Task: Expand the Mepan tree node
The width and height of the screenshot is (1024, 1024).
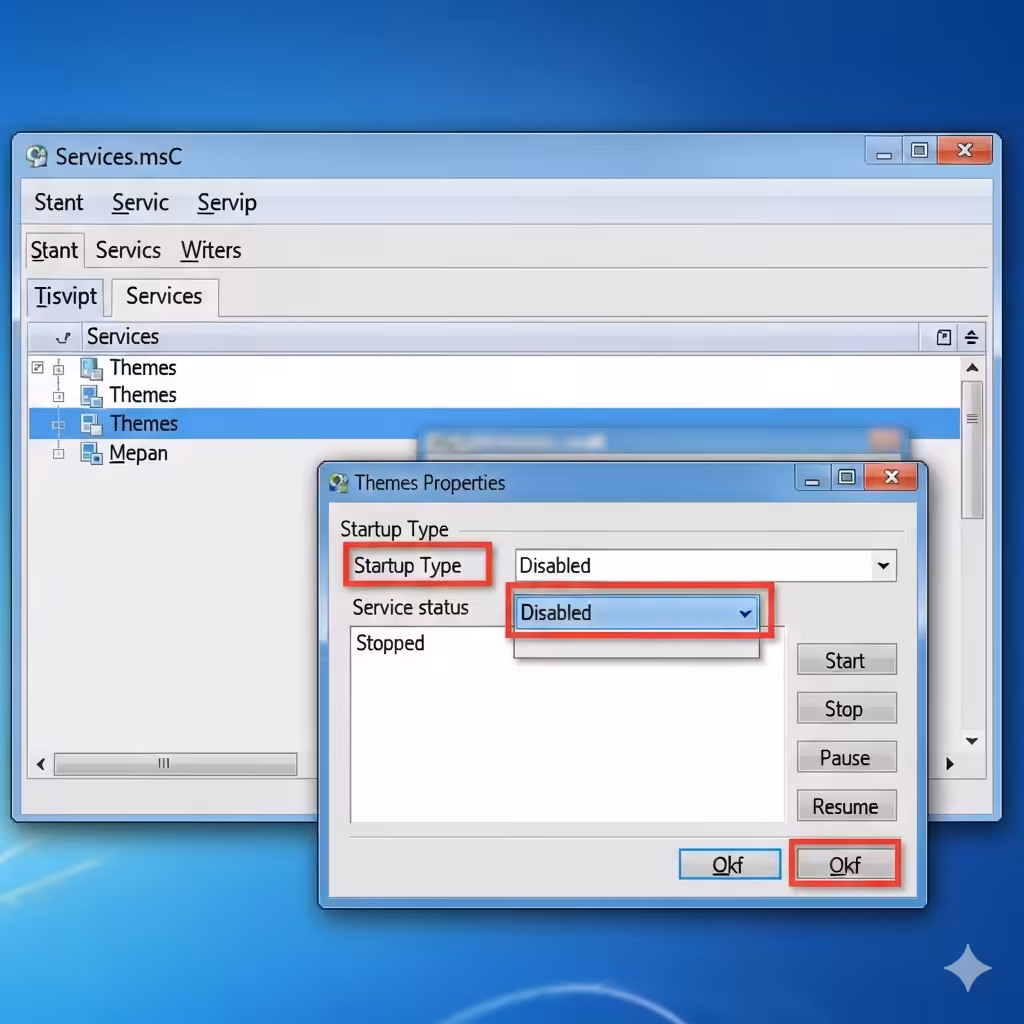Action: click(59, 453)
